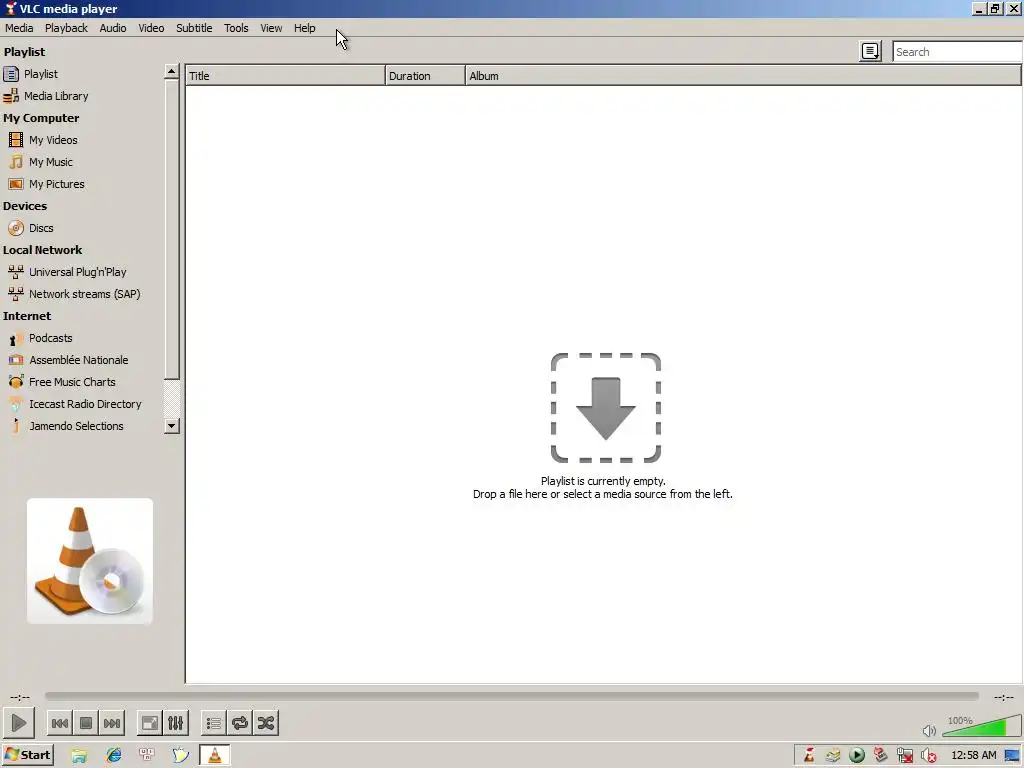Focus the playlist Search field
Viewport: 1024px width, 768px height.
click(x=957, y=52)
